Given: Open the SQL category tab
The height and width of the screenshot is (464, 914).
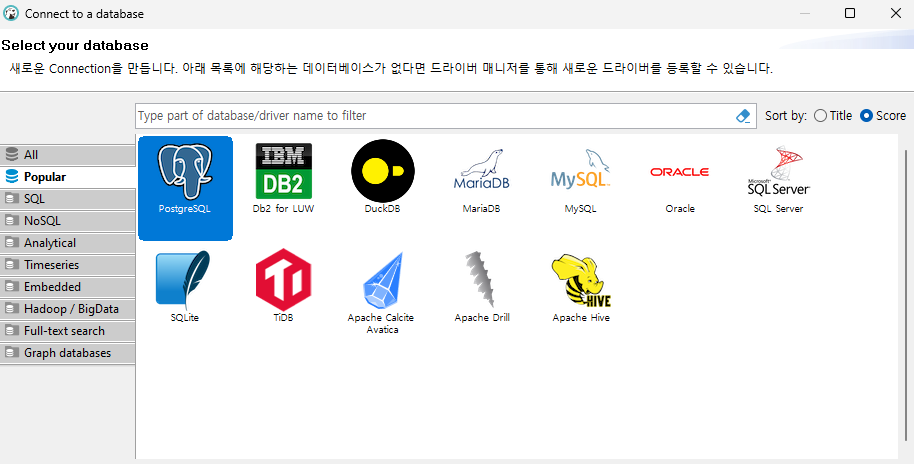Looking at the screenshot, I should 68,199.
